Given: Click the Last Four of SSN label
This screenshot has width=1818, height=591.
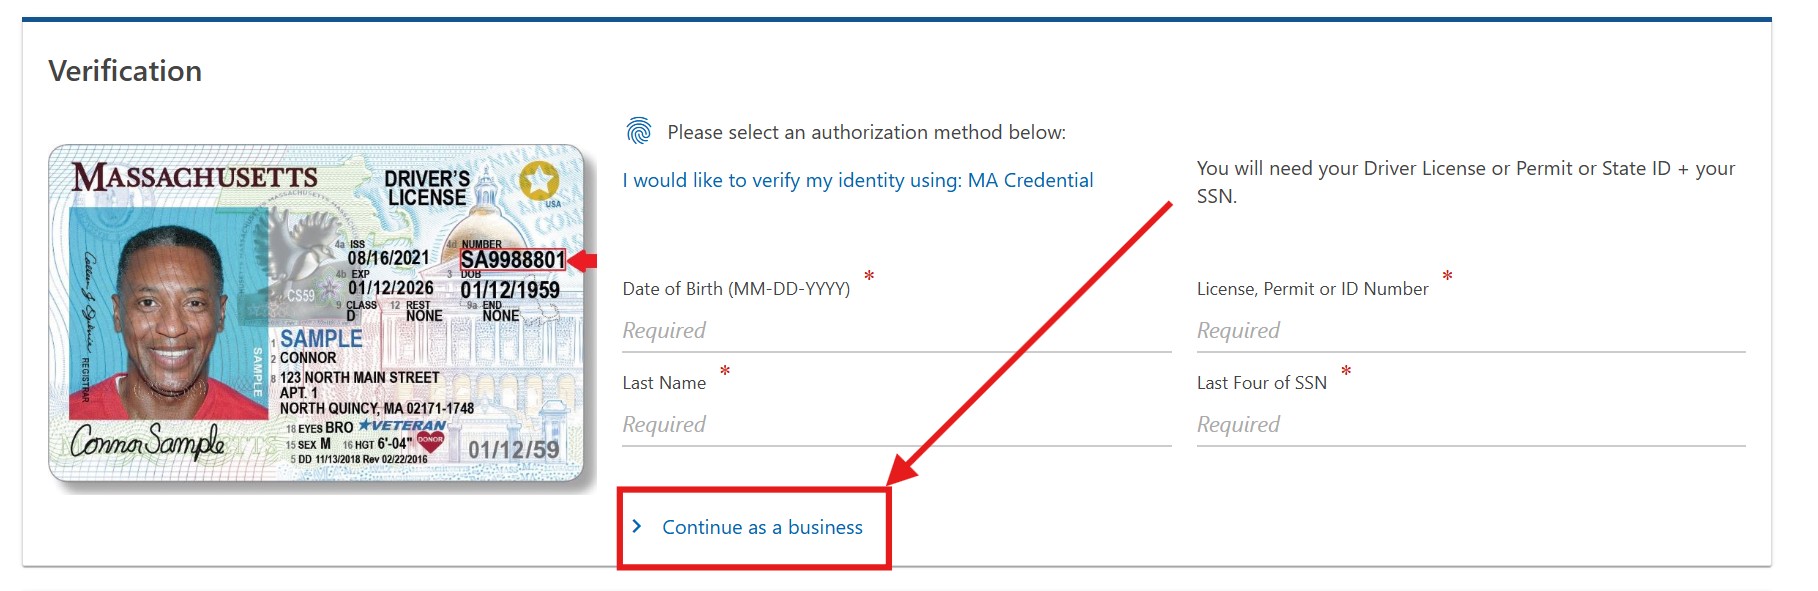Looking at the screenshot, I should pos(1261,383).
